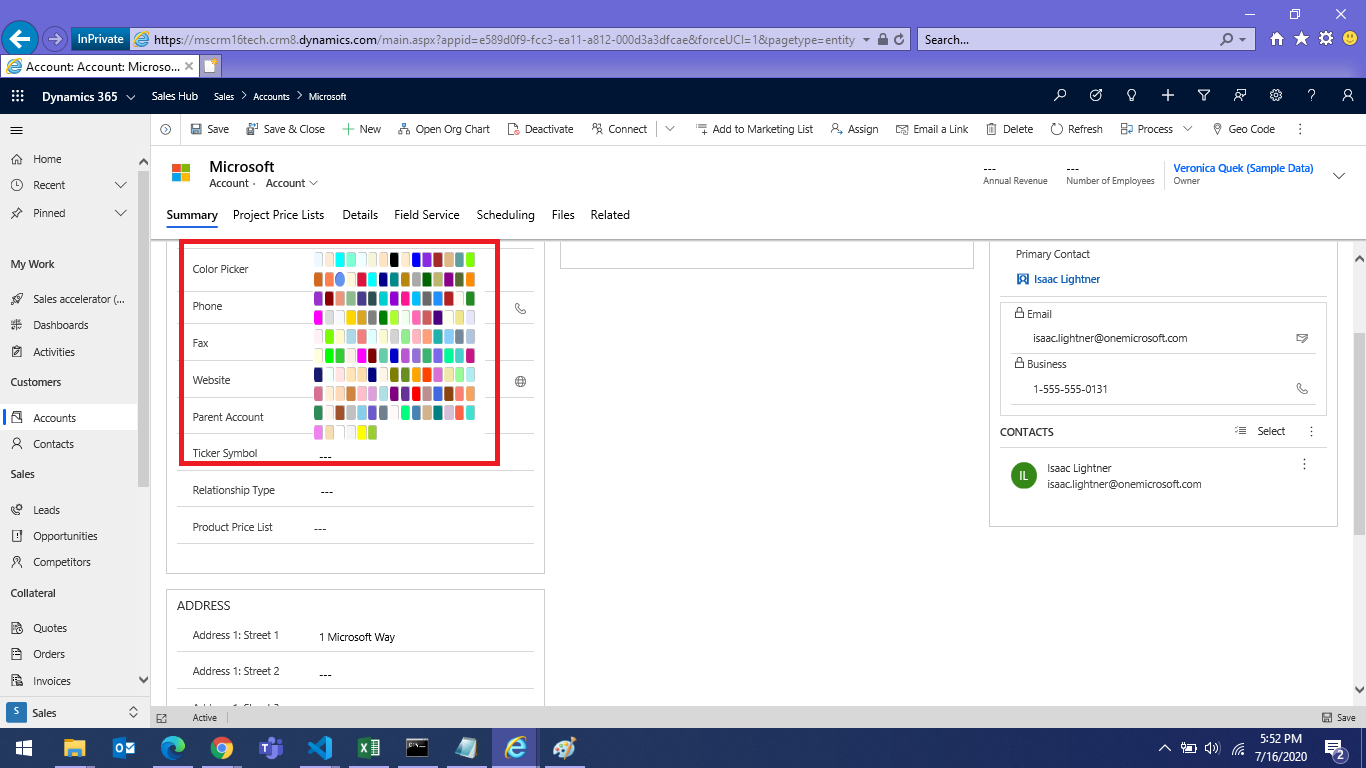Expand the Pinned section in sidebar
Viewport: 1366px width, 768px height.
coord(121,213)
